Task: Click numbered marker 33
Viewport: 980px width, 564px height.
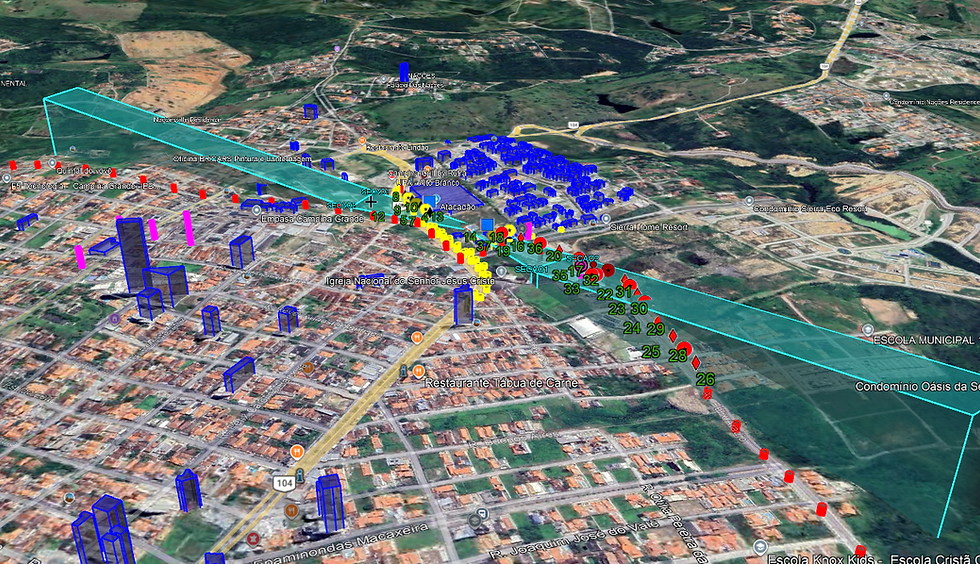Action: [572, 290]
